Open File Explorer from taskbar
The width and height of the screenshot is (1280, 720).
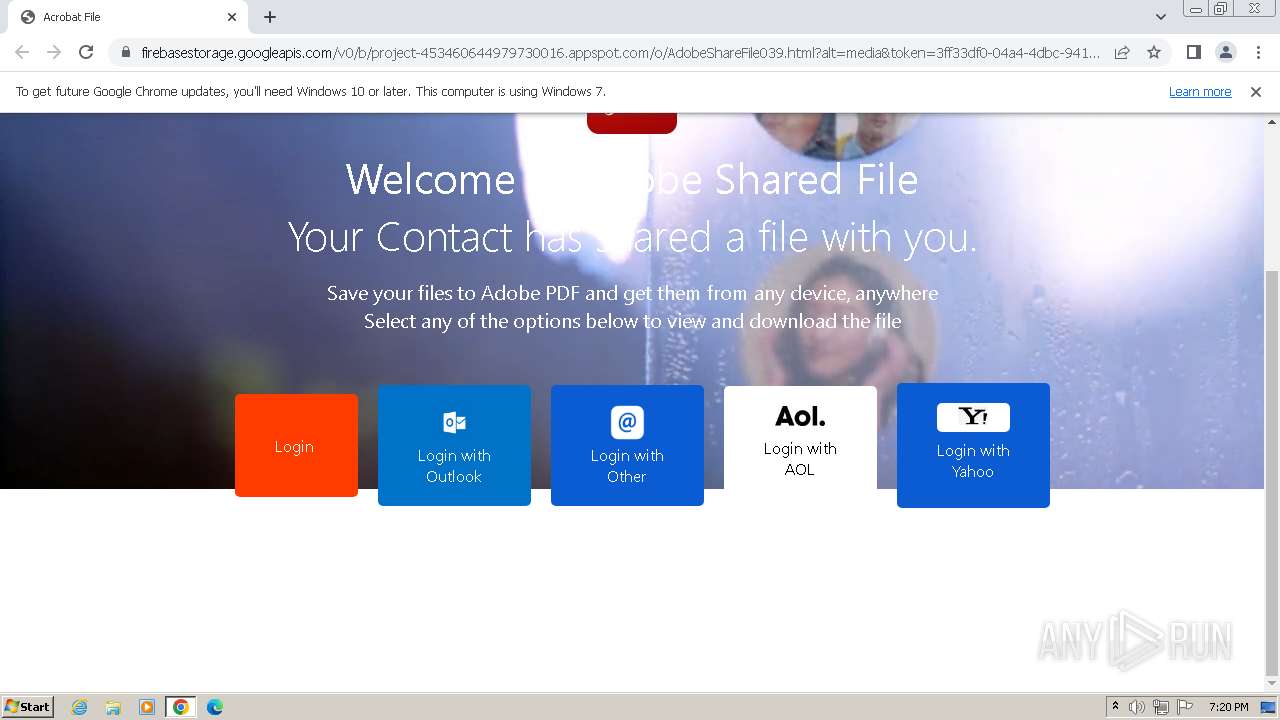(113, 707)
